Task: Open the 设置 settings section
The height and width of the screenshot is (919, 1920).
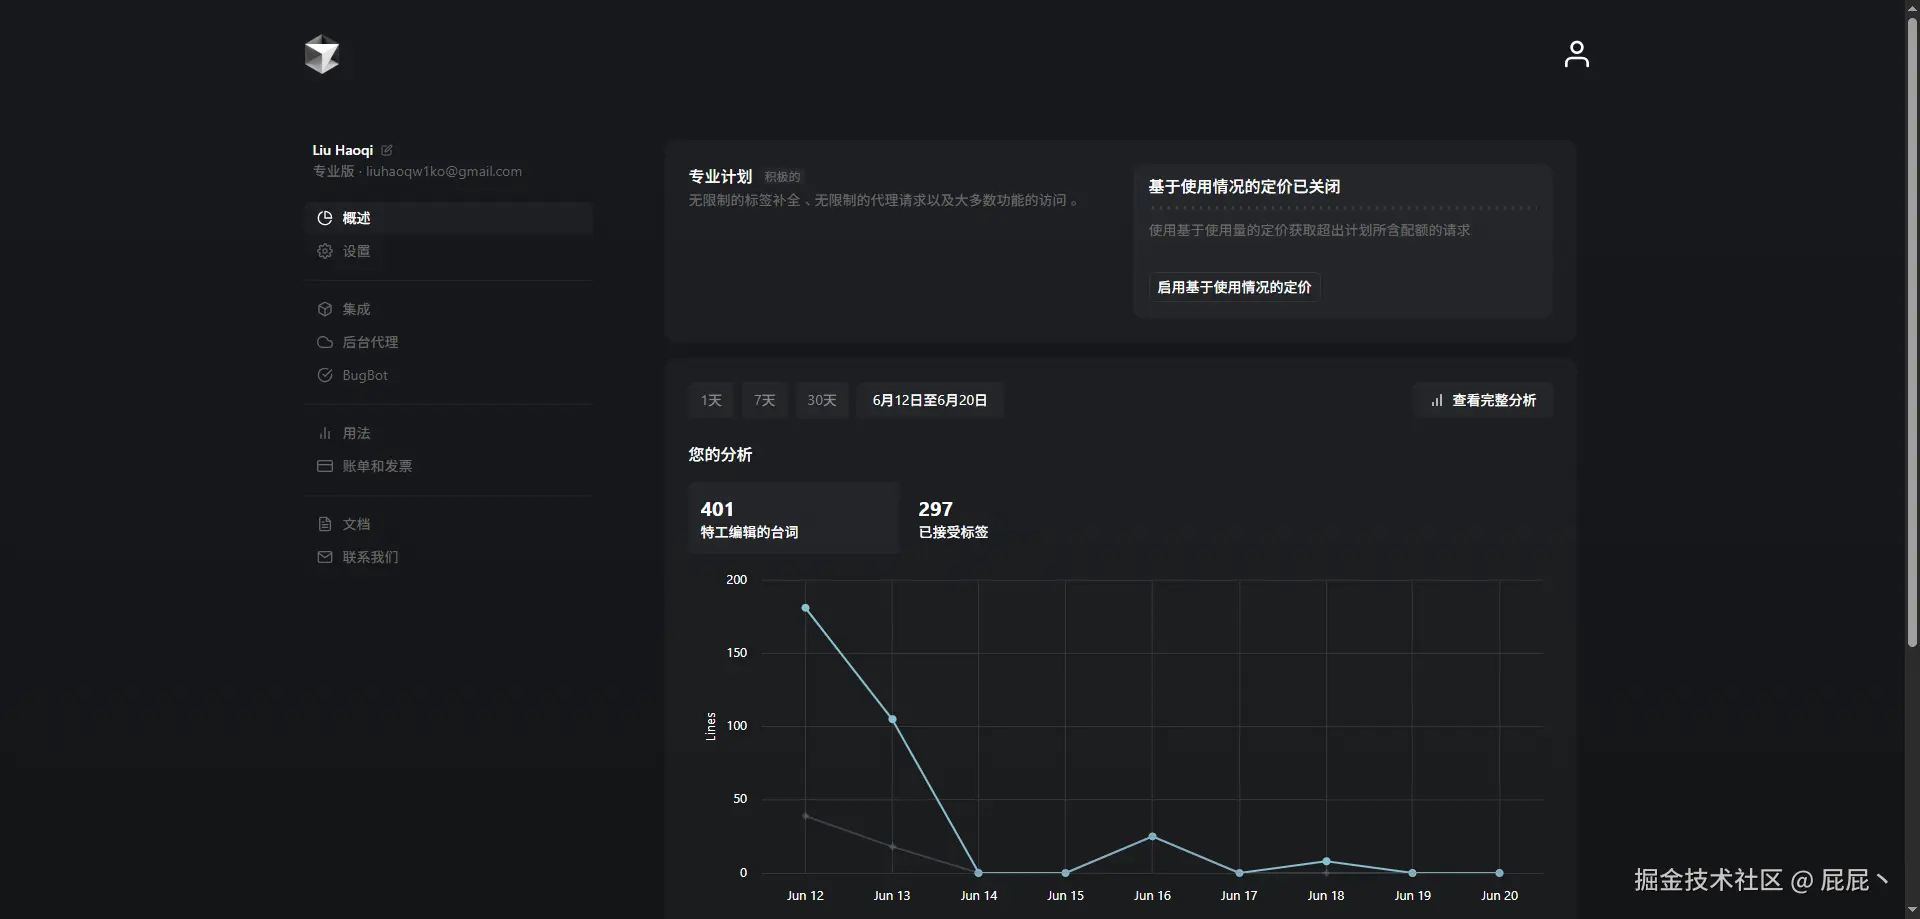Action: (357, 251)
